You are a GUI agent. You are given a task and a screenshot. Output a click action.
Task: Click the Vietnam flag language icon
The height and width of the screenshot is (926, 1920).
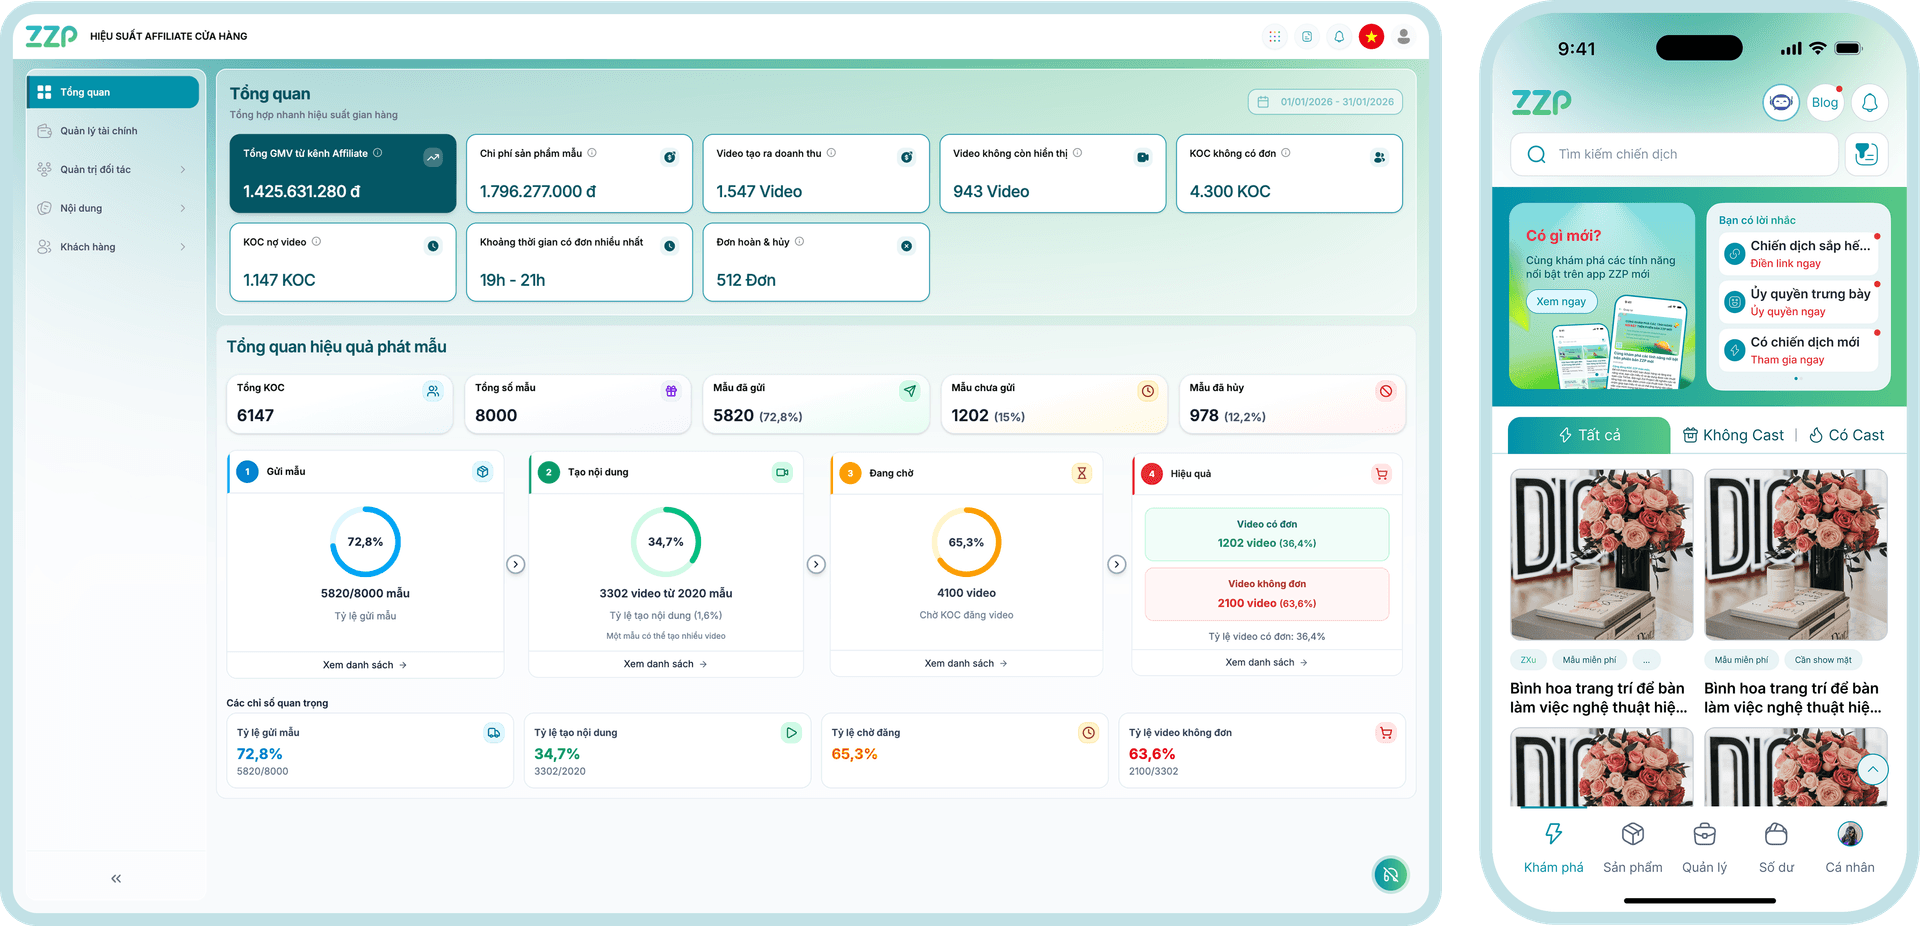click(1371, 37)
